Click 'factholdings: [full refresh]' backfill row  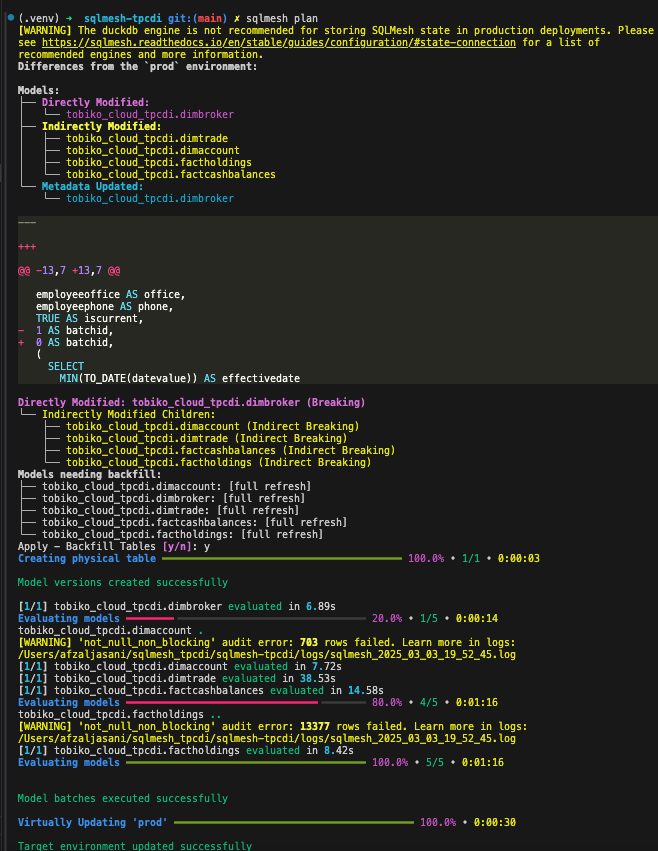182,534
